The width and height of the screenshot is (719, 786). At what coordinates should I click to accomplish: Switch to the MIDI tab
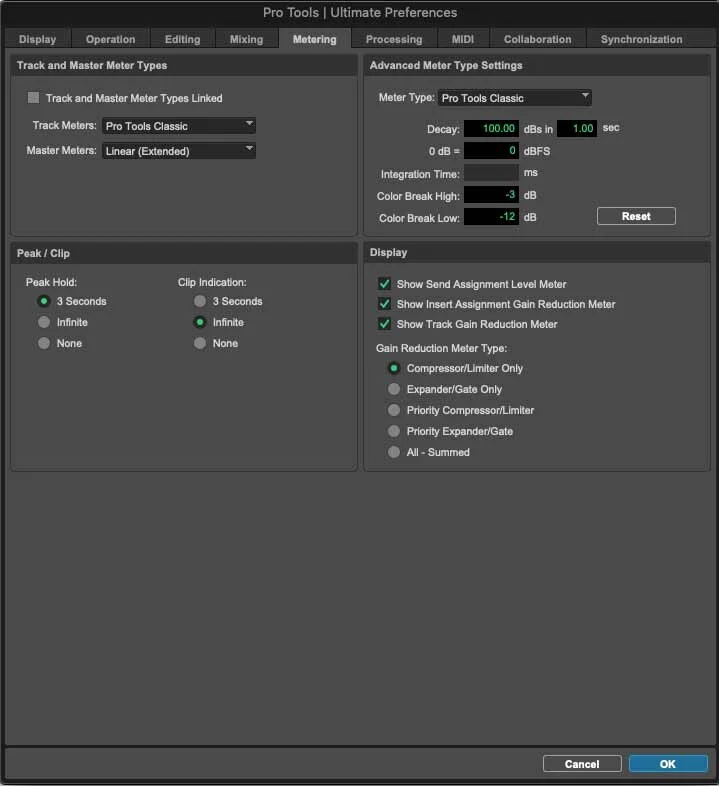pos(462,39)
